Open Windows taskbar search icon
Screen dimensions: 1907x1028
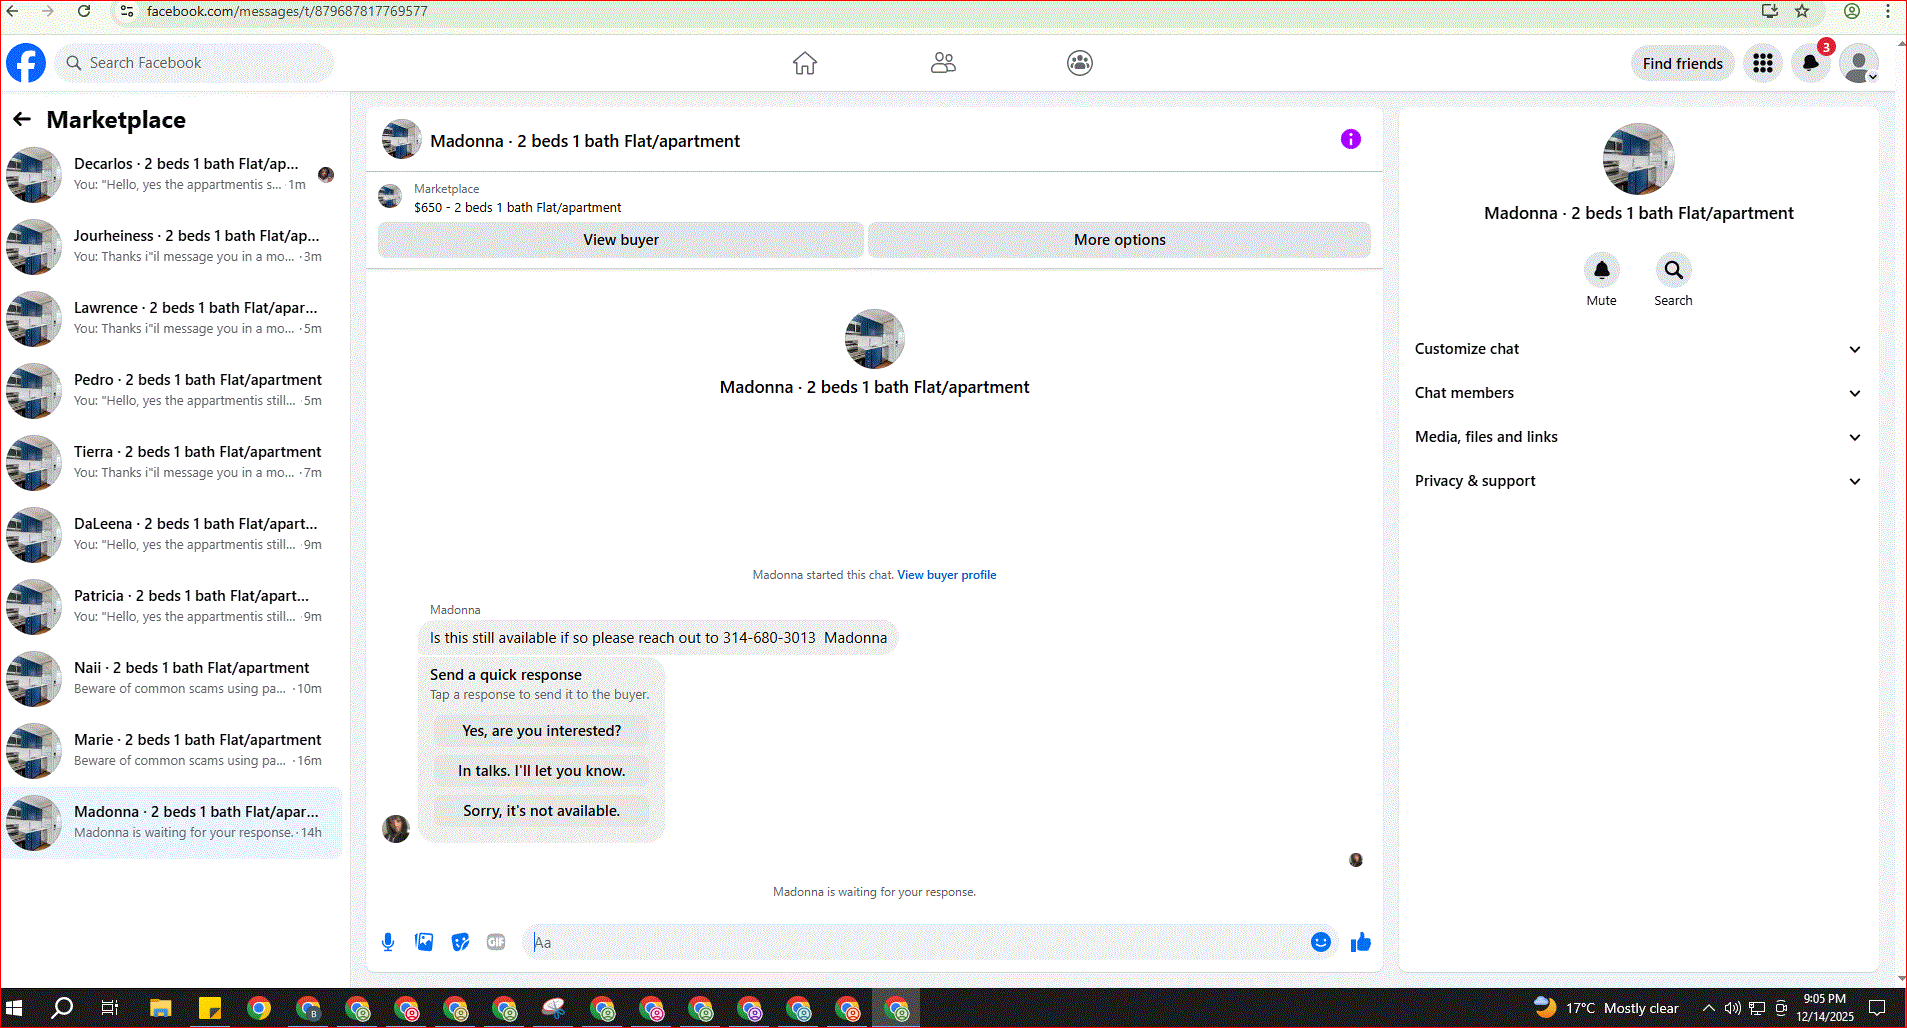point(62,1008)
